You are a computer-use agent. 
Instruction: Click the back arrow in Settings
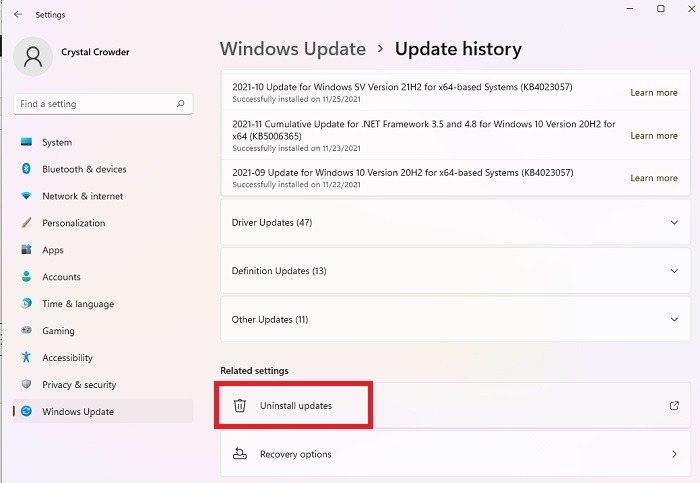[x=18, y=14]
